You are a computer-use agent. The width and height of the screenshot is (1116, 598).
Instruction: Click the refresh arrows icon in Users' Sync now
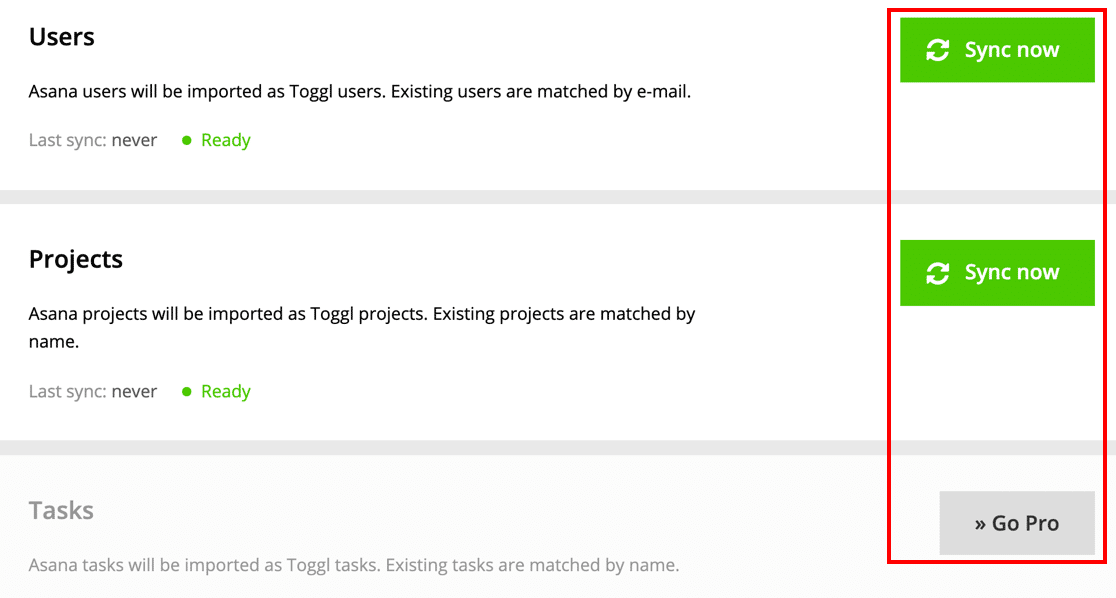(x=937, y=50)
